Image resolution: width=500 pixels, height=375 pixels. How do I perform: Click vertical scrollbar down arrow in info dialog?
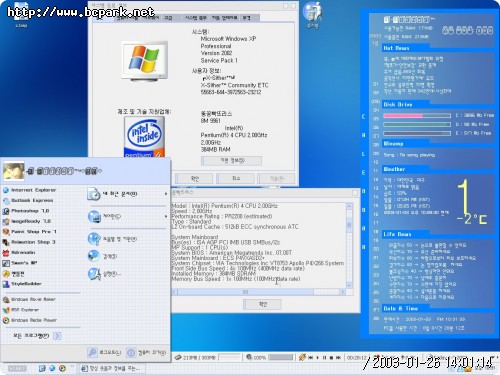pyautogui.click(x=349, y=285)
